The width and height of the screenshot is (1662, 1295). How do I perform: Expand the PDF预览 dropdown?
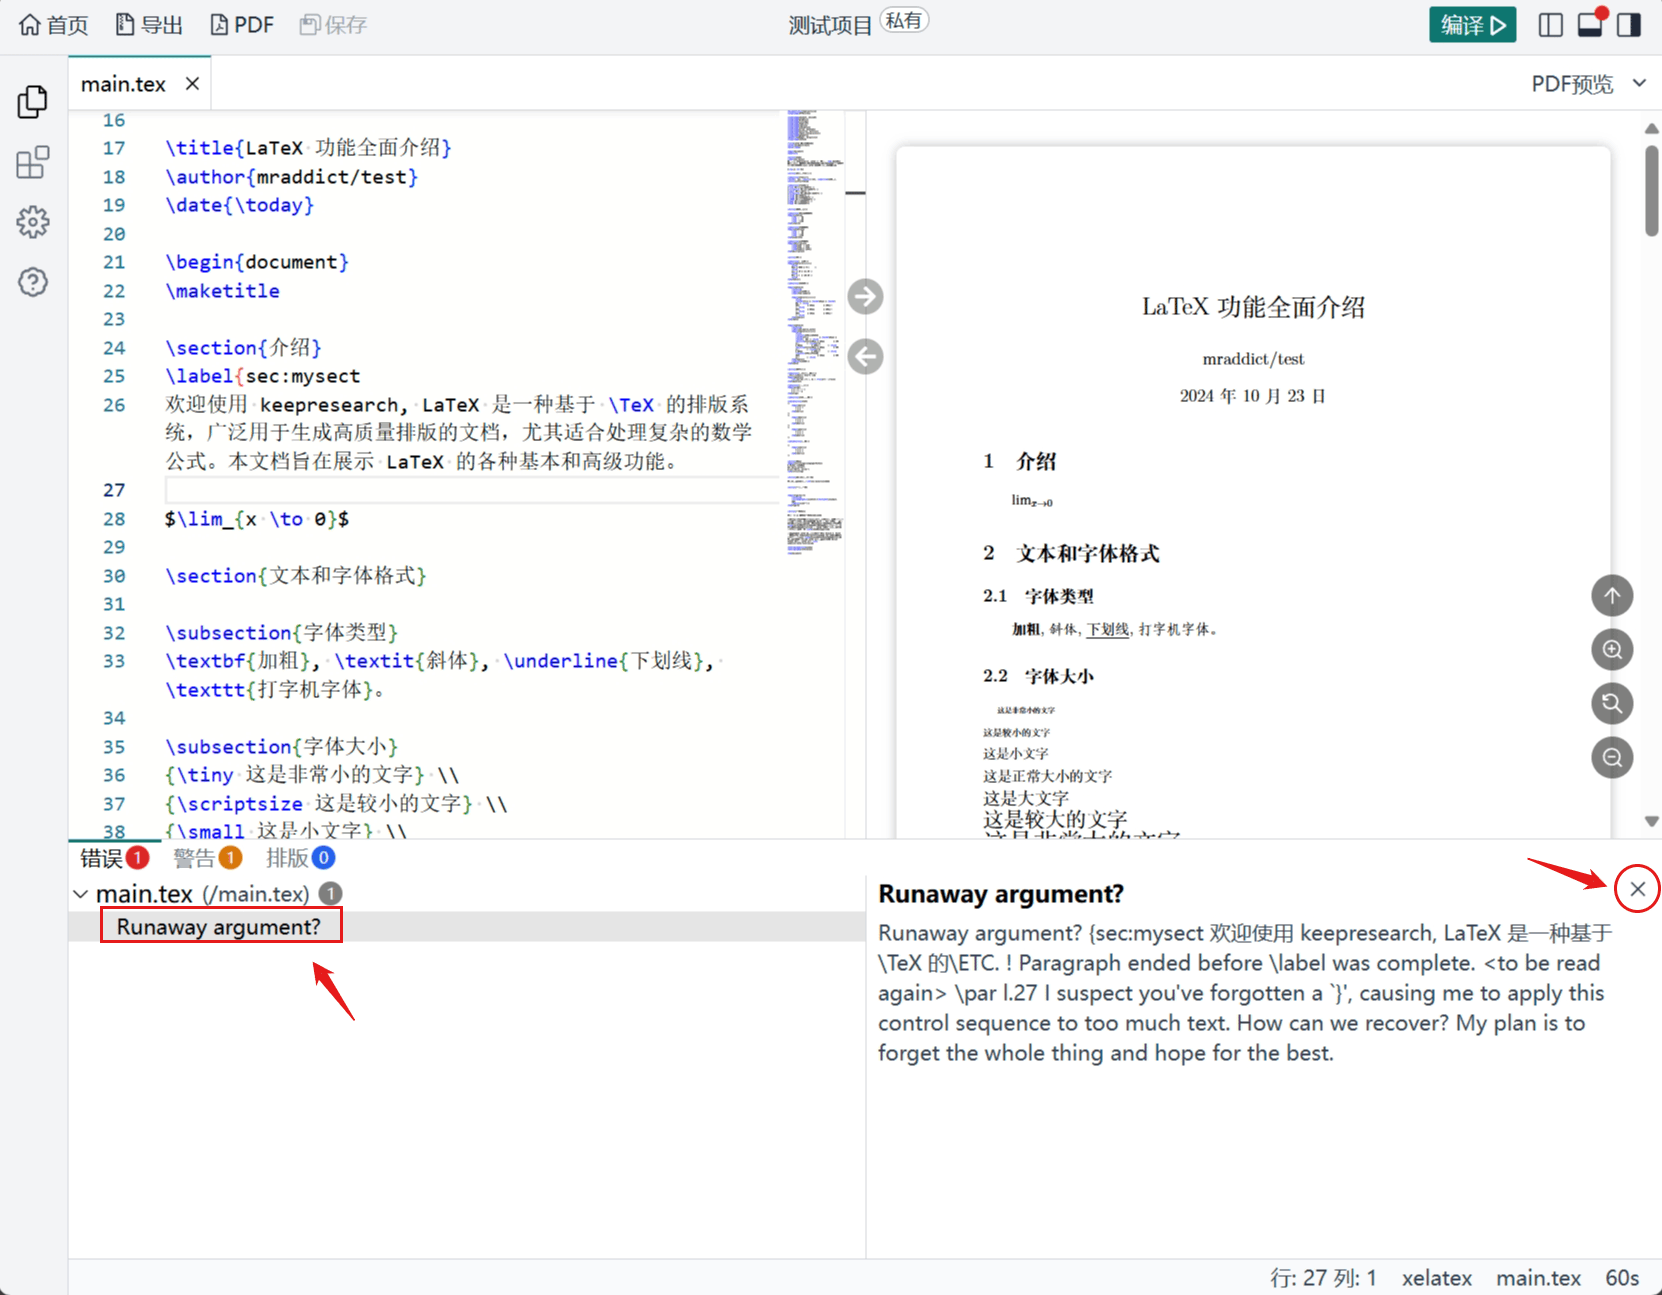1639,84
